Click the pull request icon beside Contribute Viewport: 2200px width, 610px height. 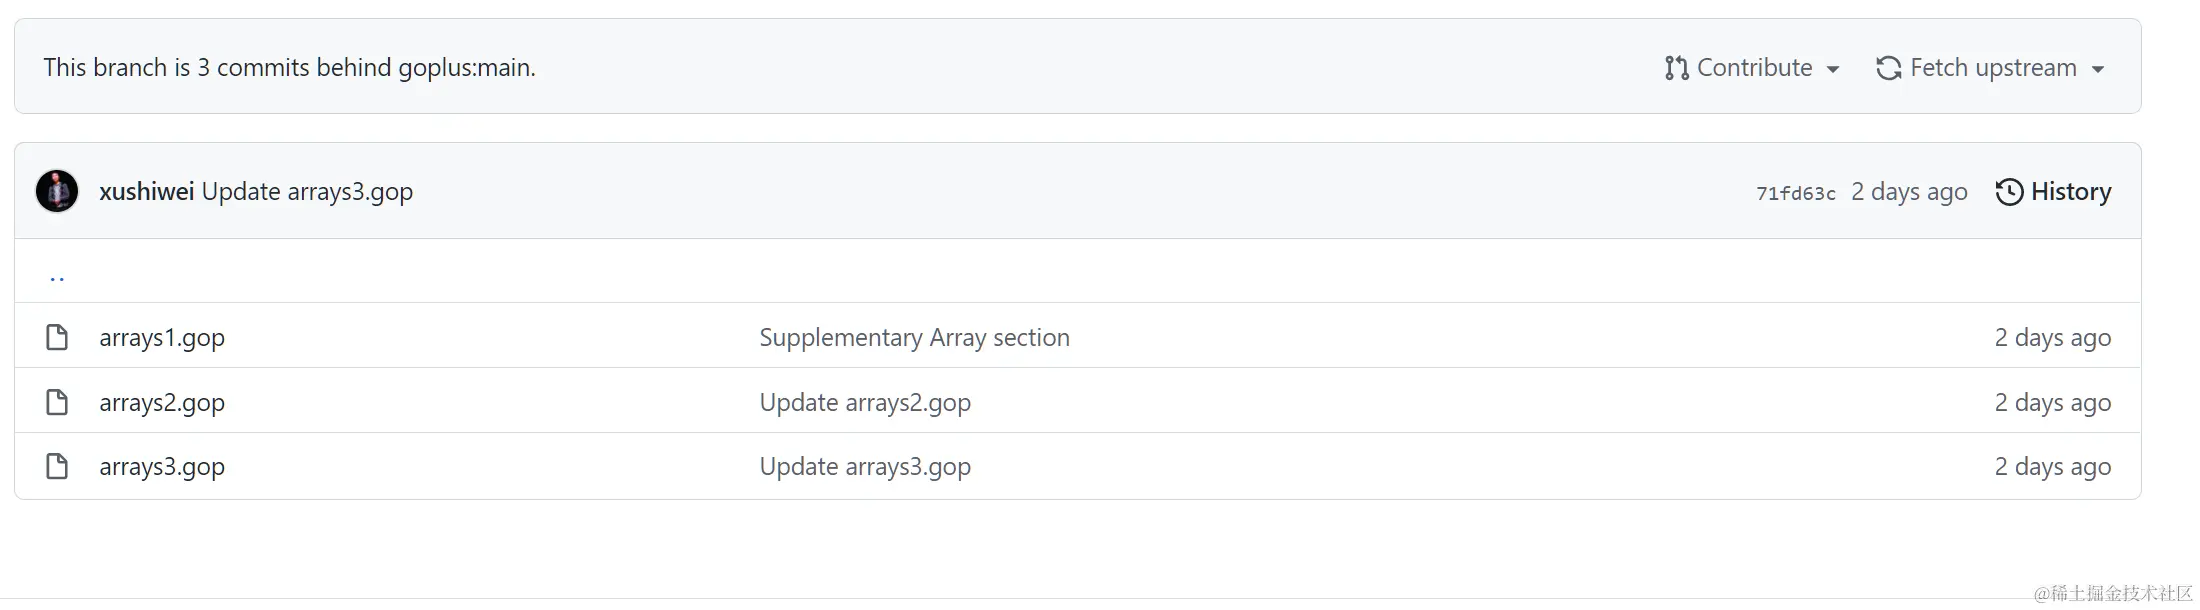point(1676,68)
